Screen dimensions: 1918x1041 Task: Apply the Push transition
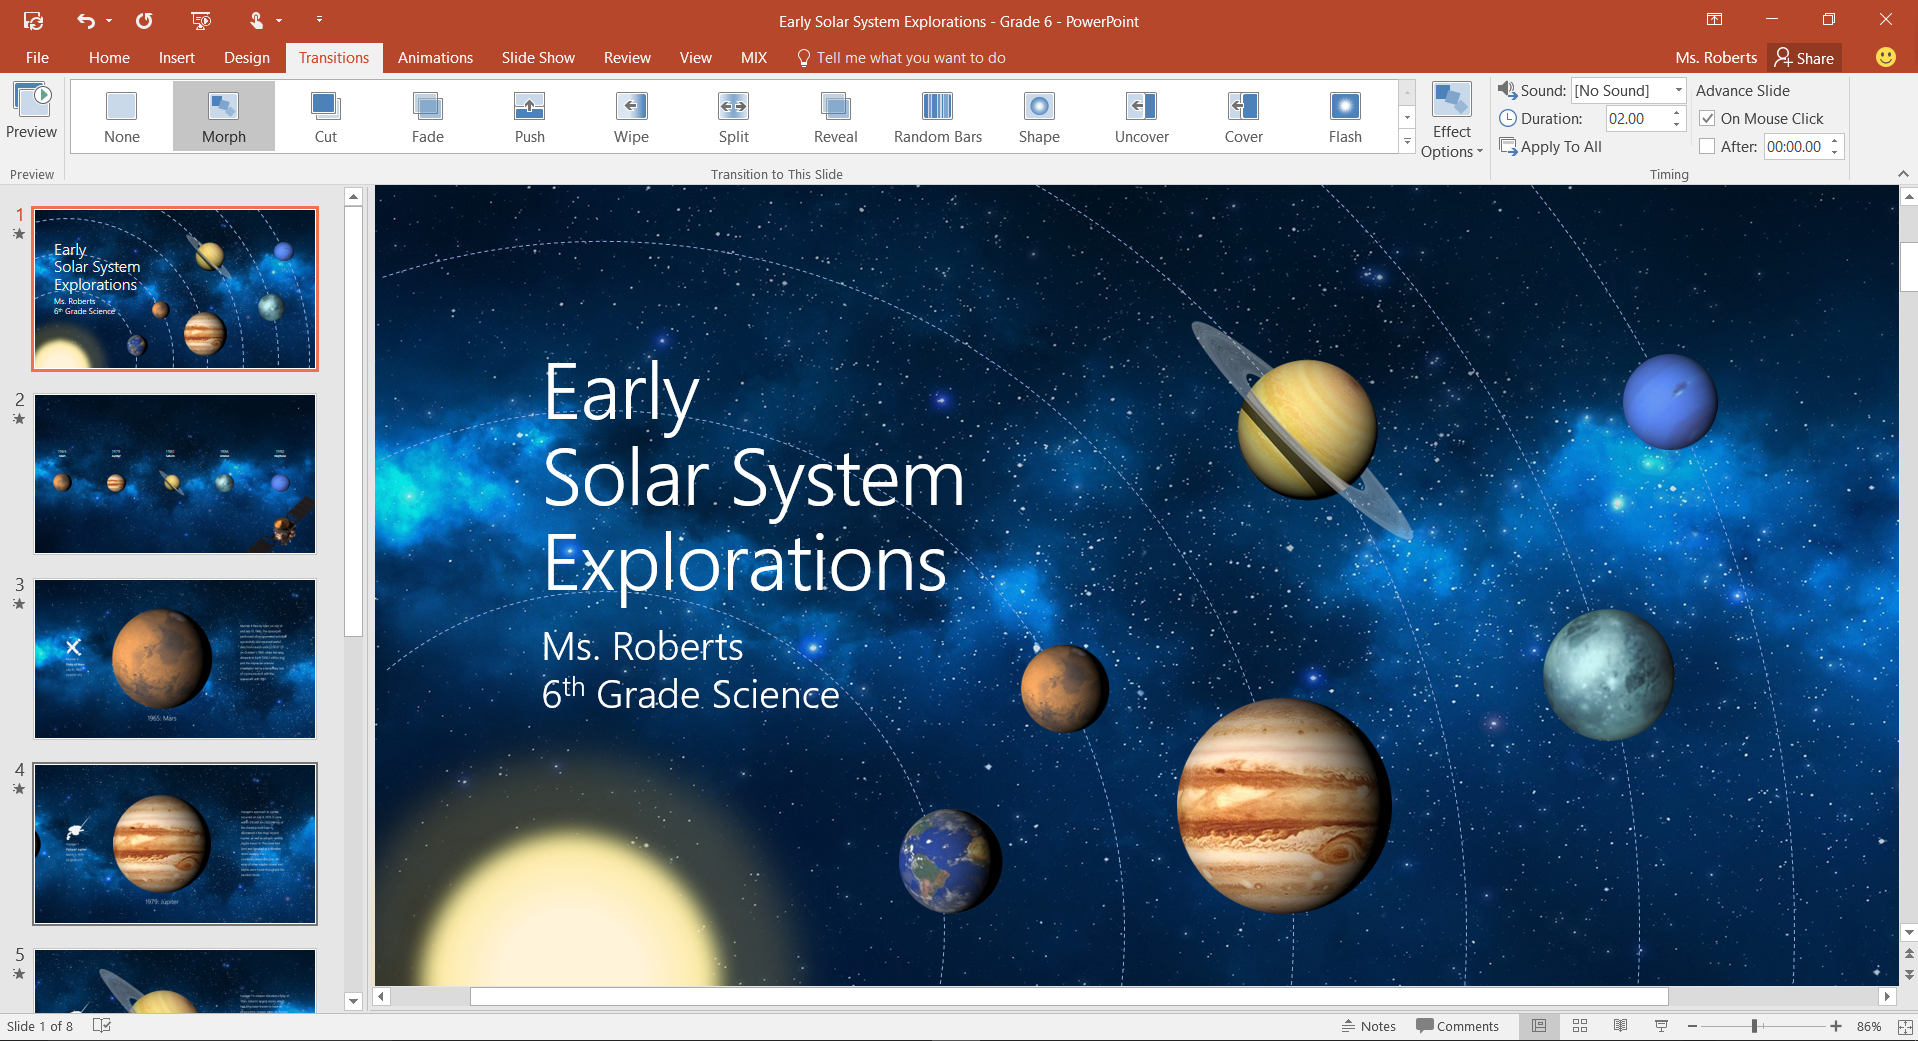click(x=529, y=116)
